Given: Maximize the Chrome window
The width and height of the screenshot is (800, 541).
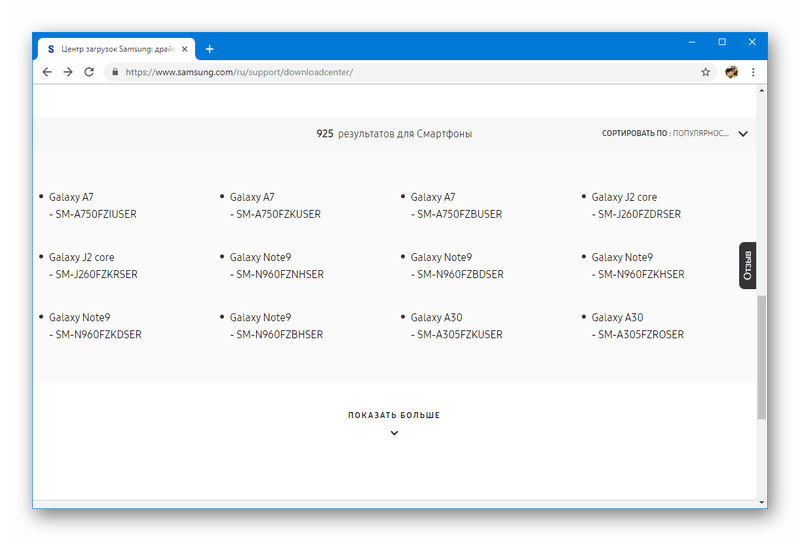Looking at the screenshot, I should coord(722,42).
